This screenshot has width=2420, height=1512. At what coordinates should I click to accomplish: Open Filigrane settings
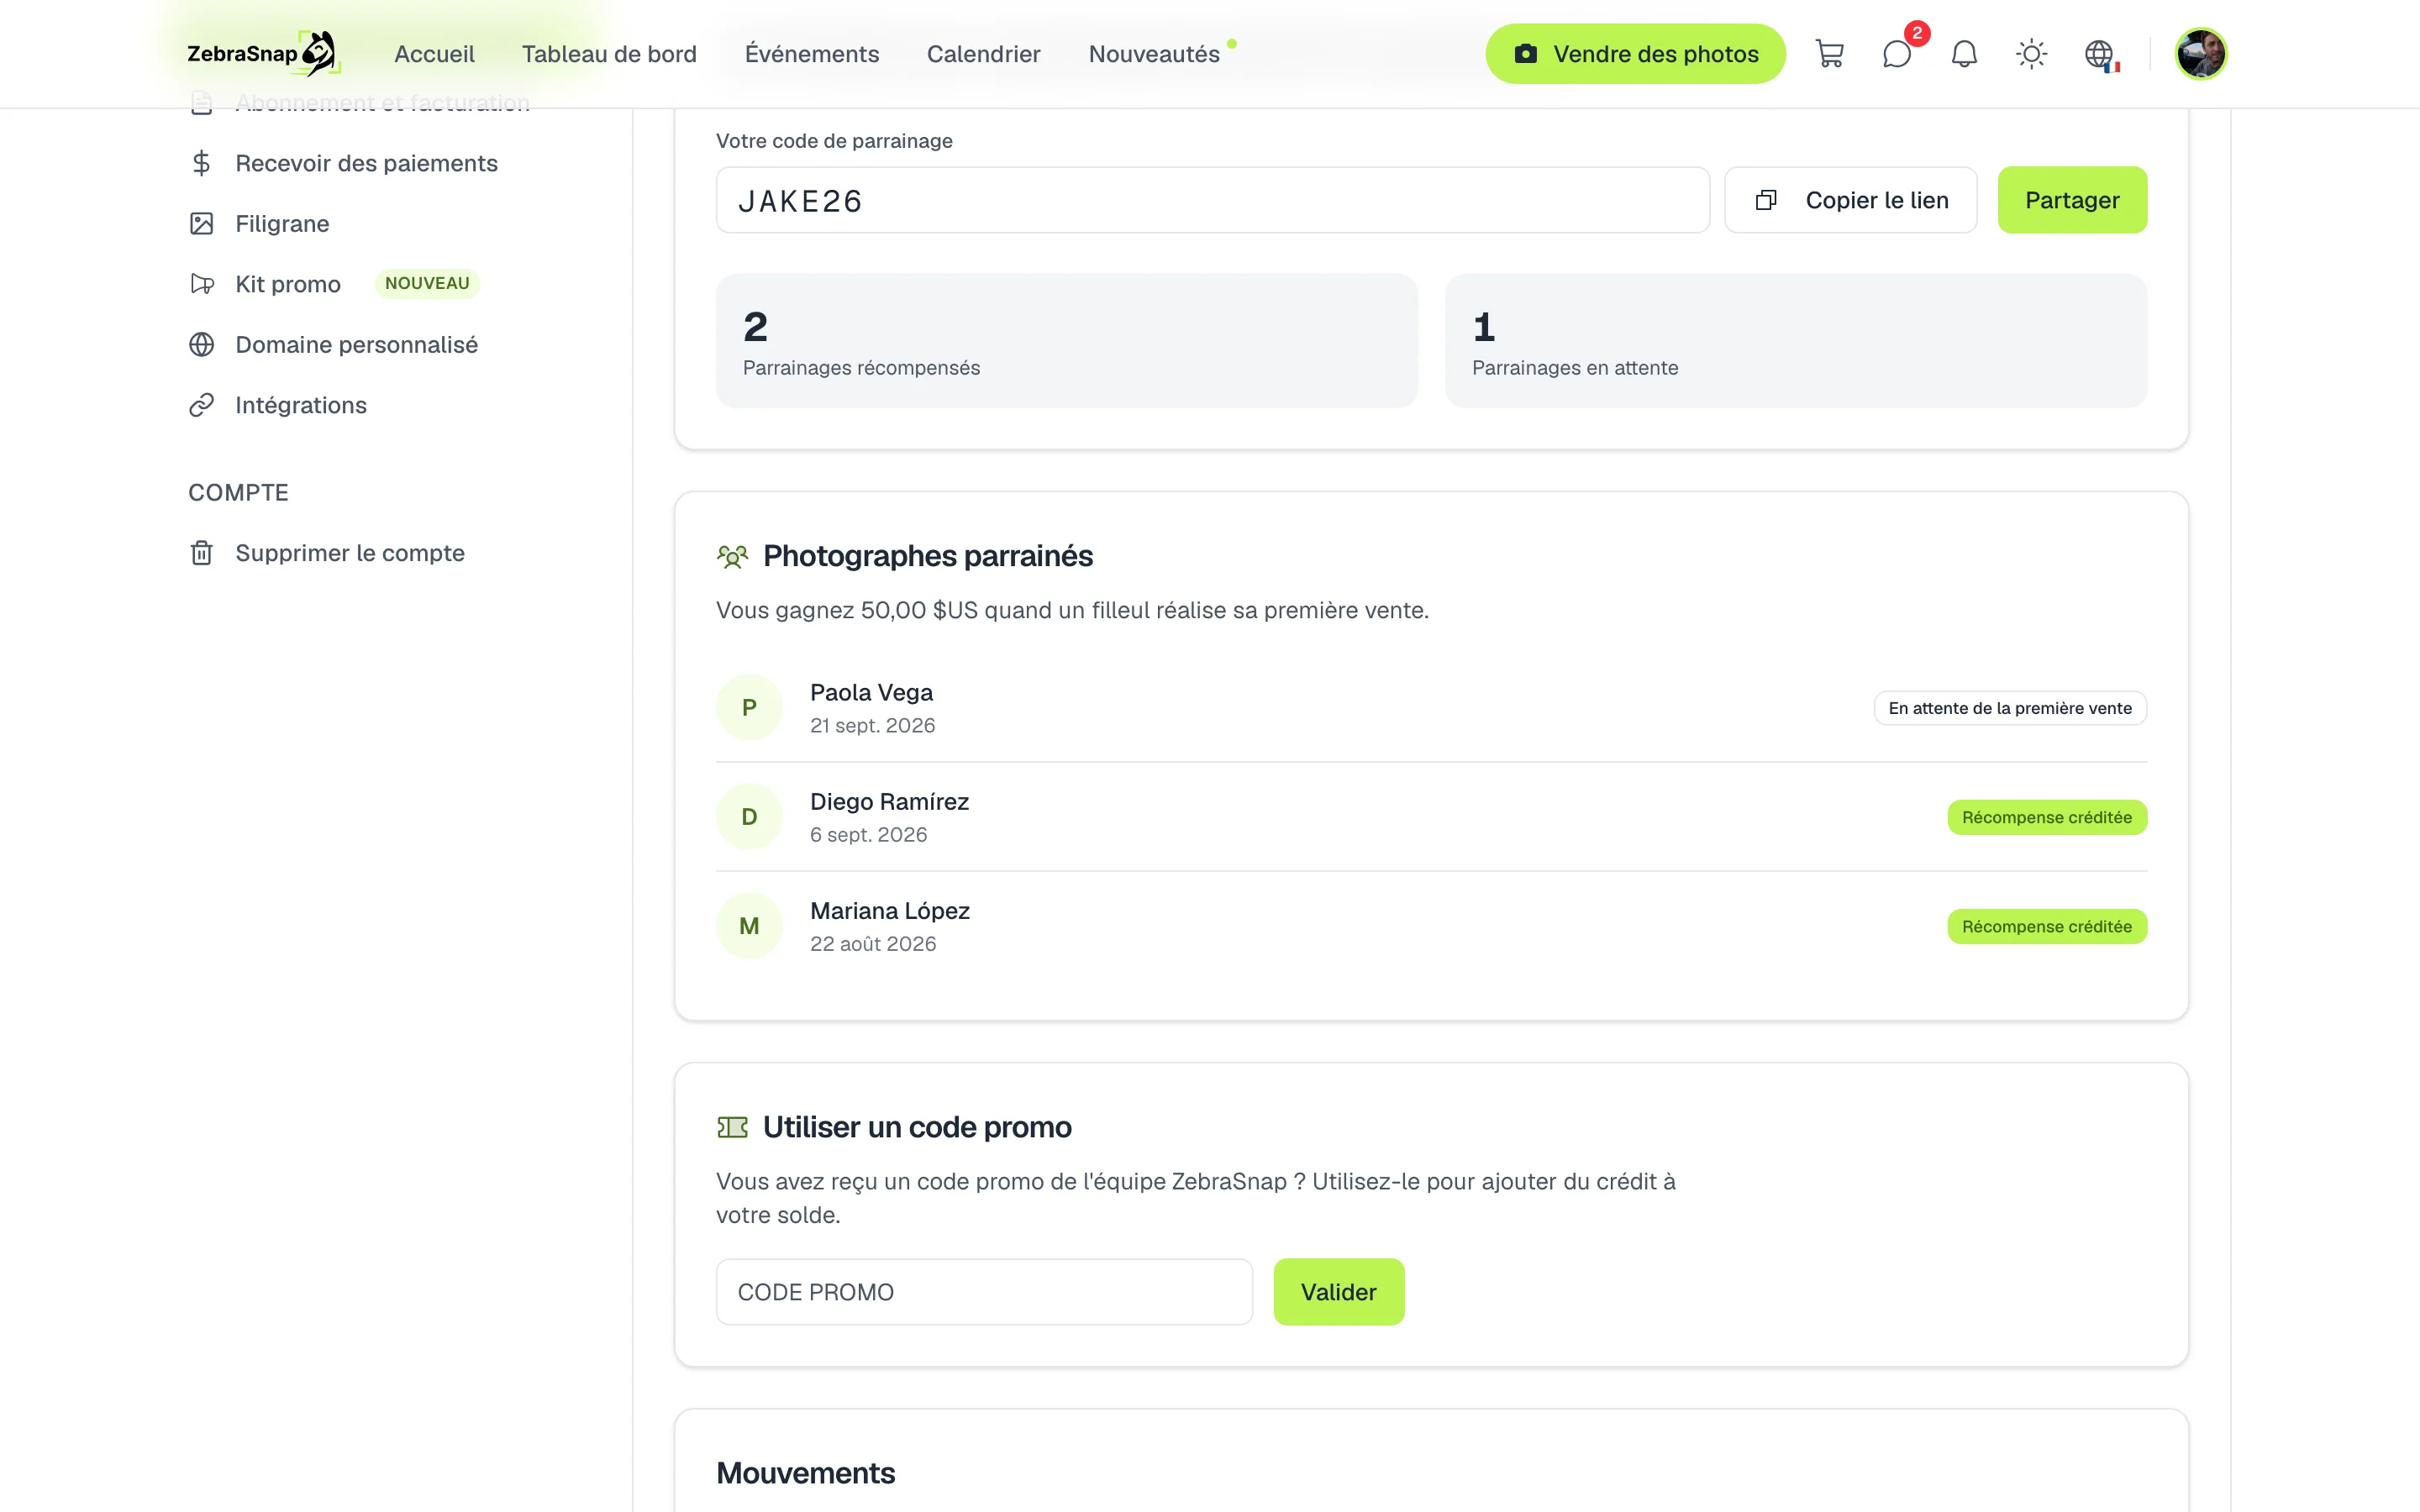coord(282,224)
